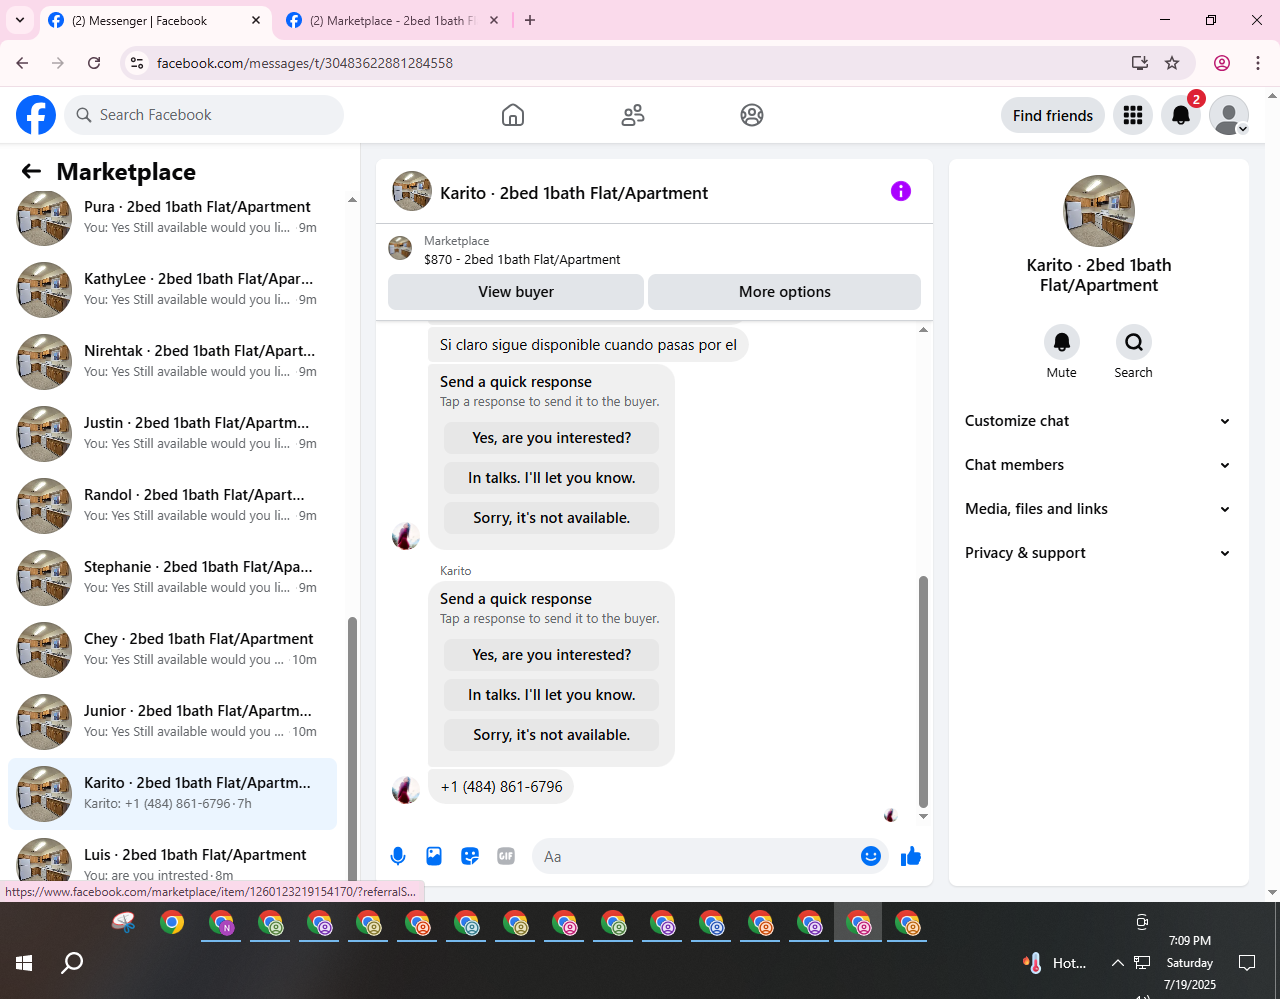Open the emoji picker in message box
The height and width of the screenshot is (999, 1280).
[x=871, y=856]
